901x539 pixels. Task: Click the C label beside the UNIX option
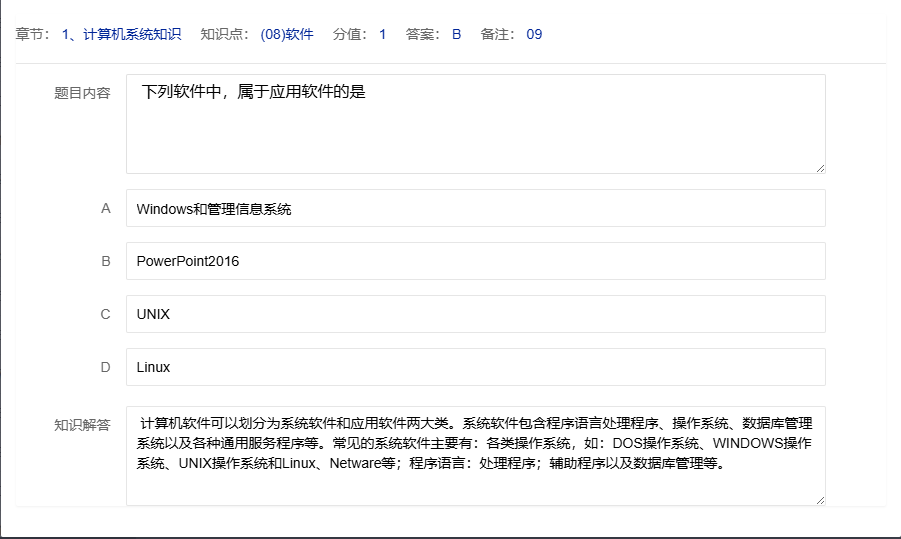tap(105, 314)
